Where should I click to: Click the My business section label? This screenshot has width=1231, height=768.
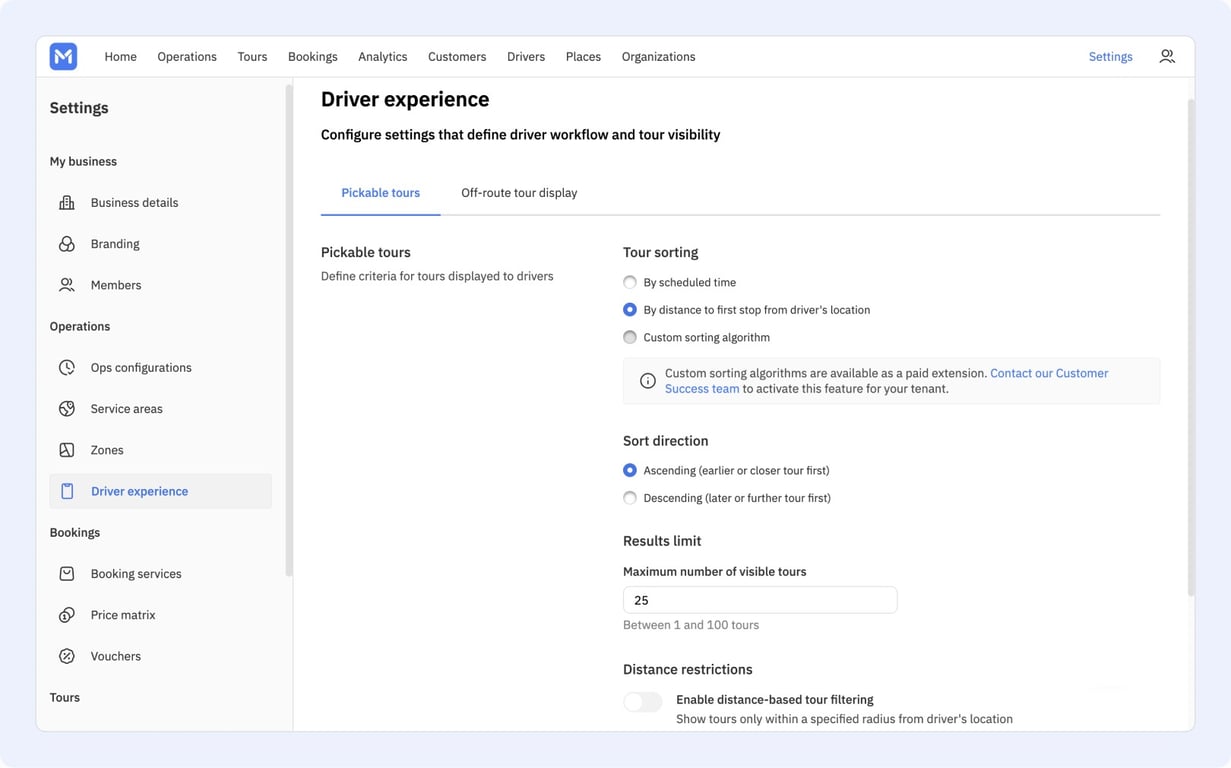click(x=83, y=161)
